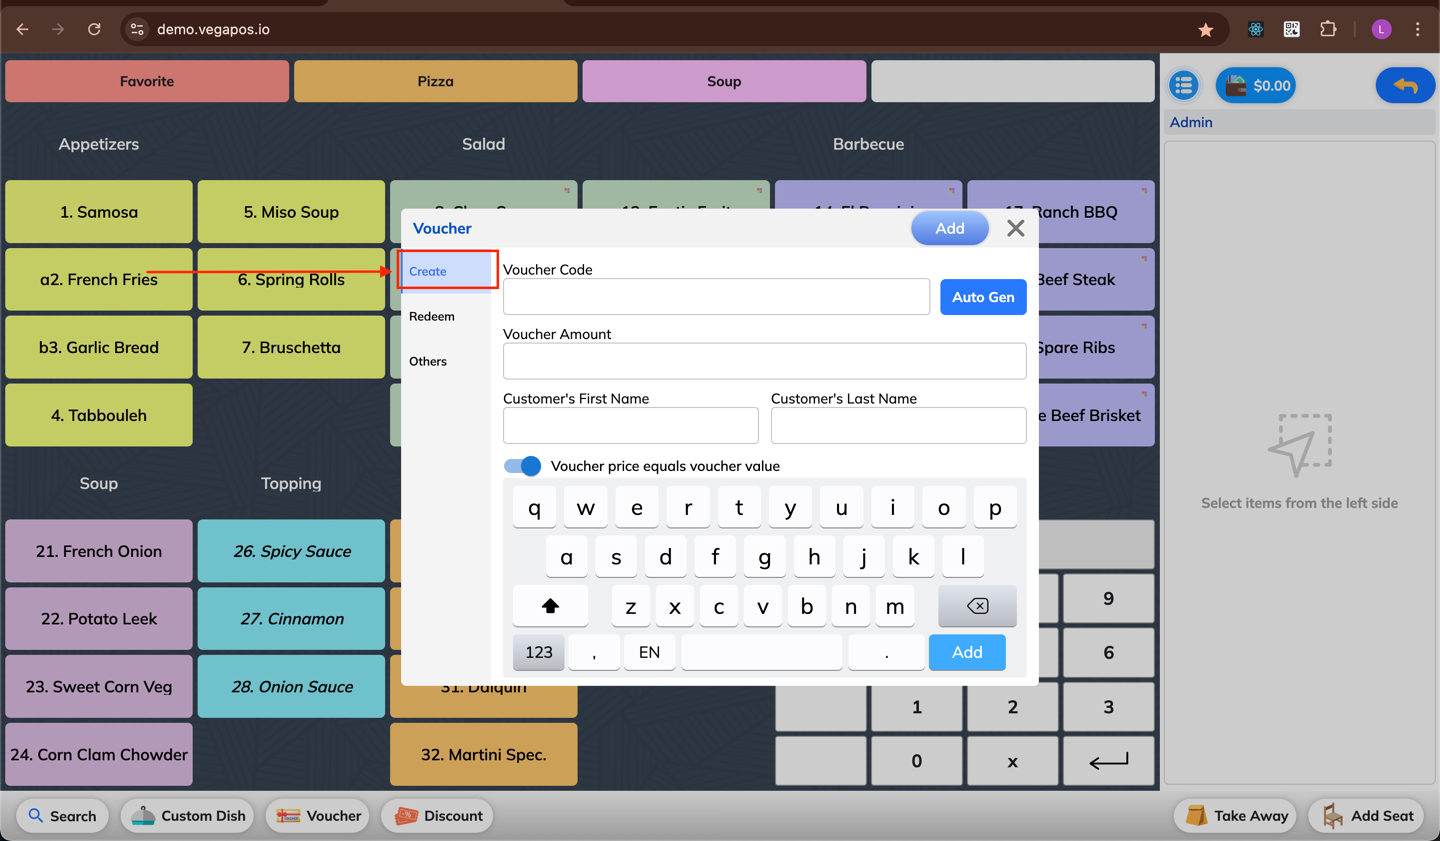Screen dimensions: 1440x841
Task: Select a2. French Fries item
Action: coord(99,280)
